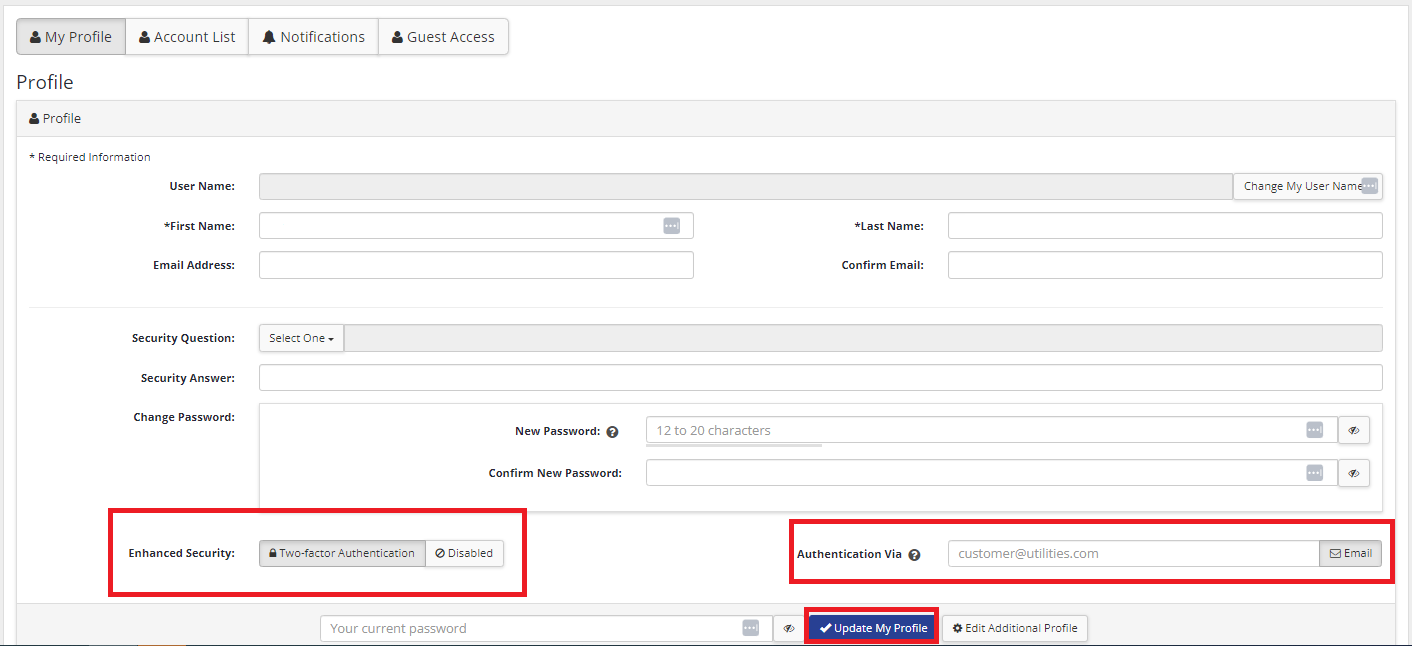Click the New Password help question-mark icon
The width and height of the screenshot is (1412, 646).
pyautogui.click(x=612, y=432)
